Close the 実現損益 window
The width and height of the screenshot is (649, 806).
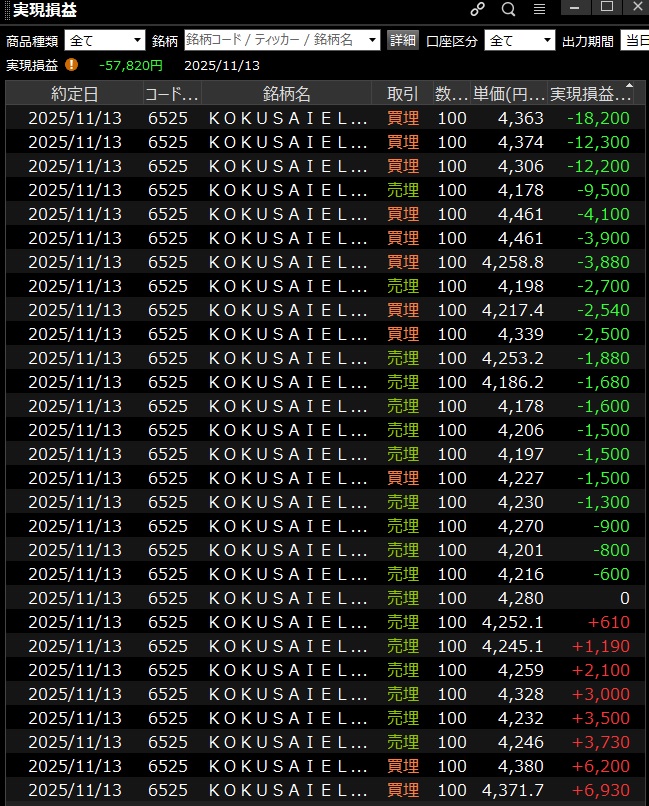(x=636, y=7)
